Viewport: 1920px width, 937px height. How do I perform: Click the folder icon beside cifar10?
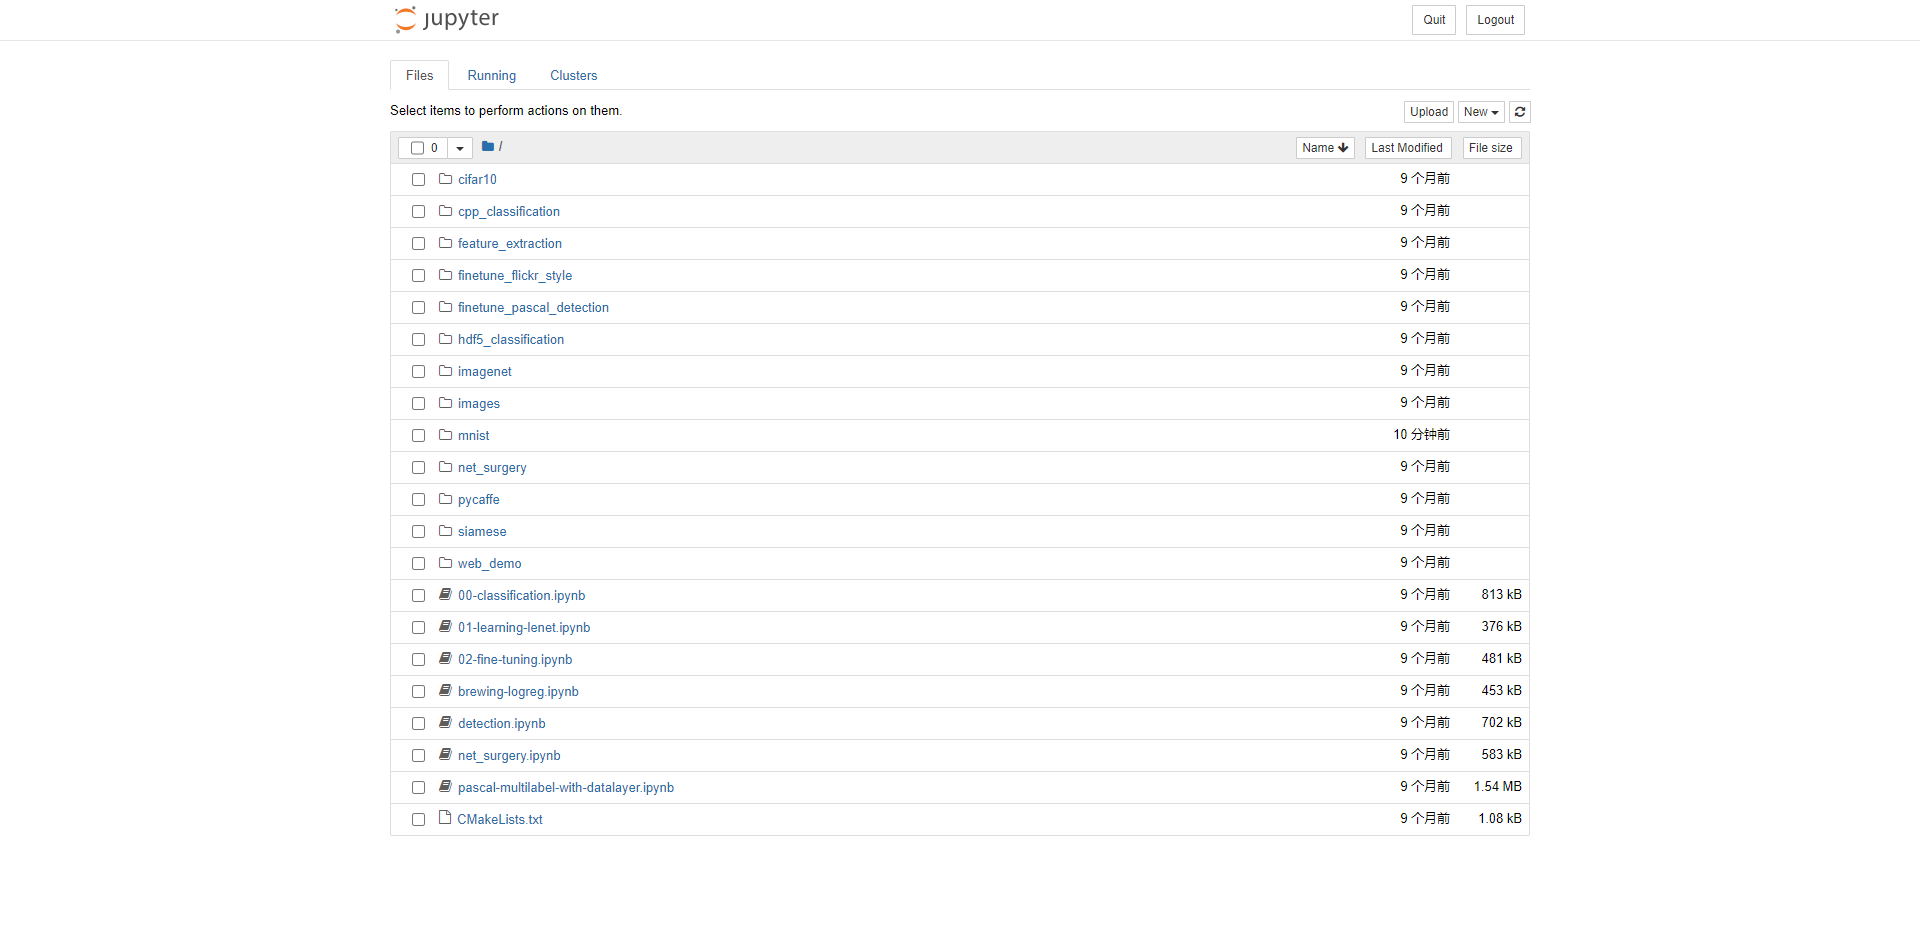tap(446, 179)
